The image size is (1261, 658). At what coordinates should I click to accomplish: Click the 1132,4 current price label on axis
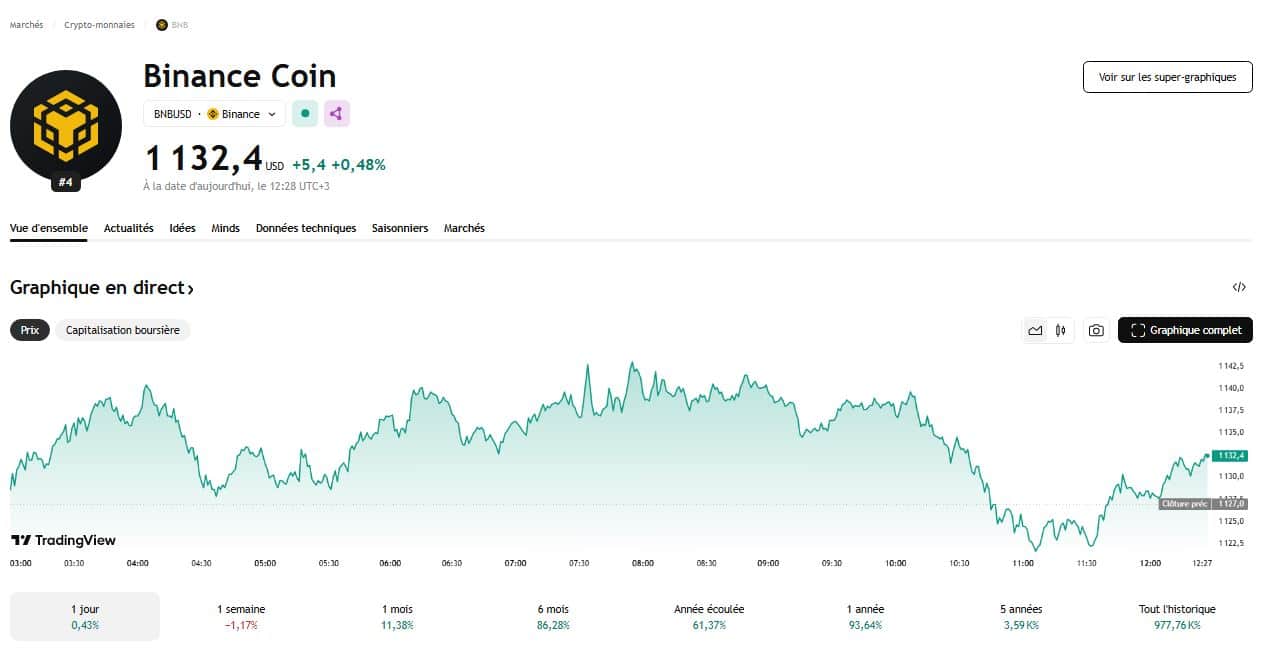click(x=1229, y=456)
